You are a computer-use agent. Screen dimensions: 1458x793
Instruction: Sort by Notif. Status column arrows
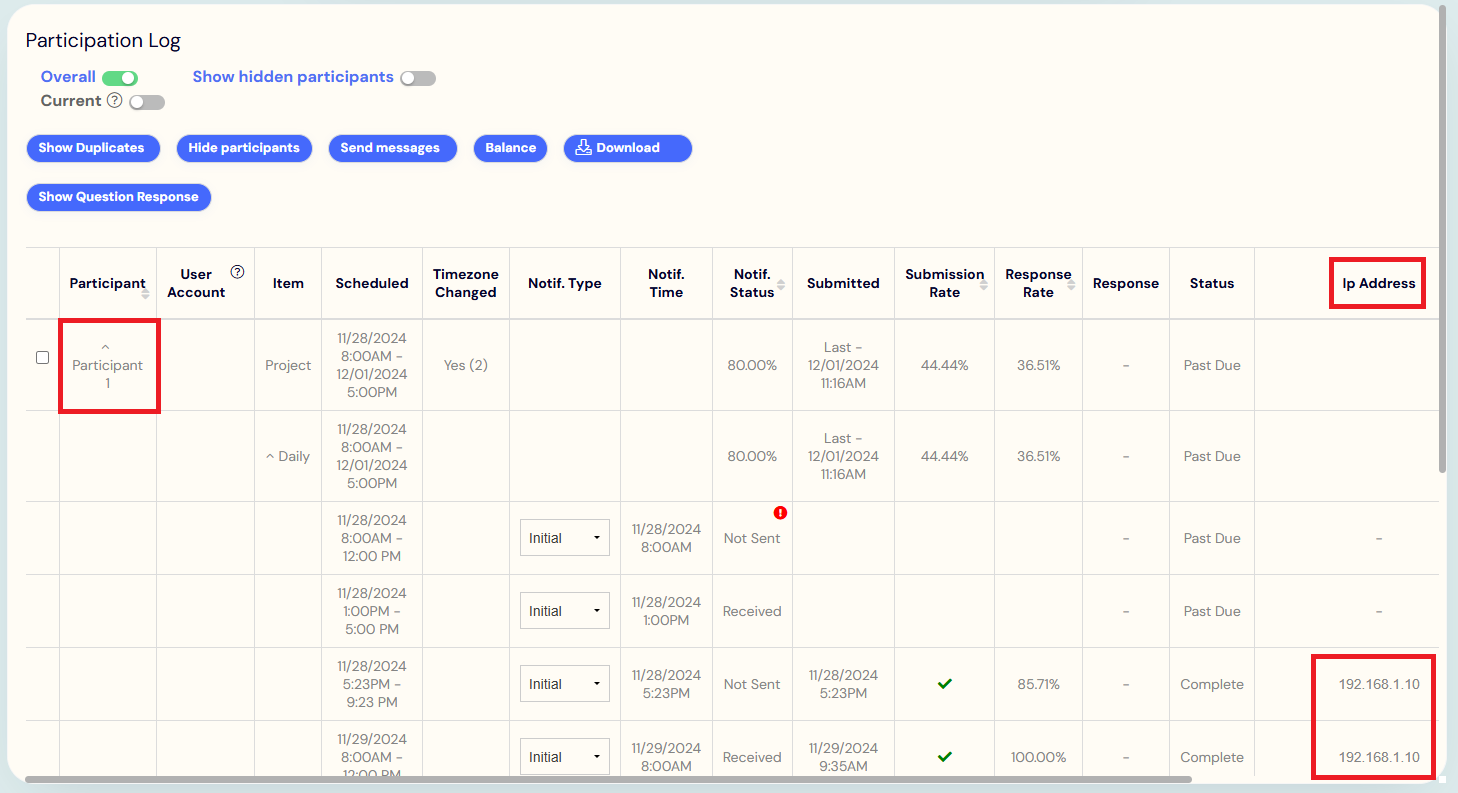click(x=781, y=284)
